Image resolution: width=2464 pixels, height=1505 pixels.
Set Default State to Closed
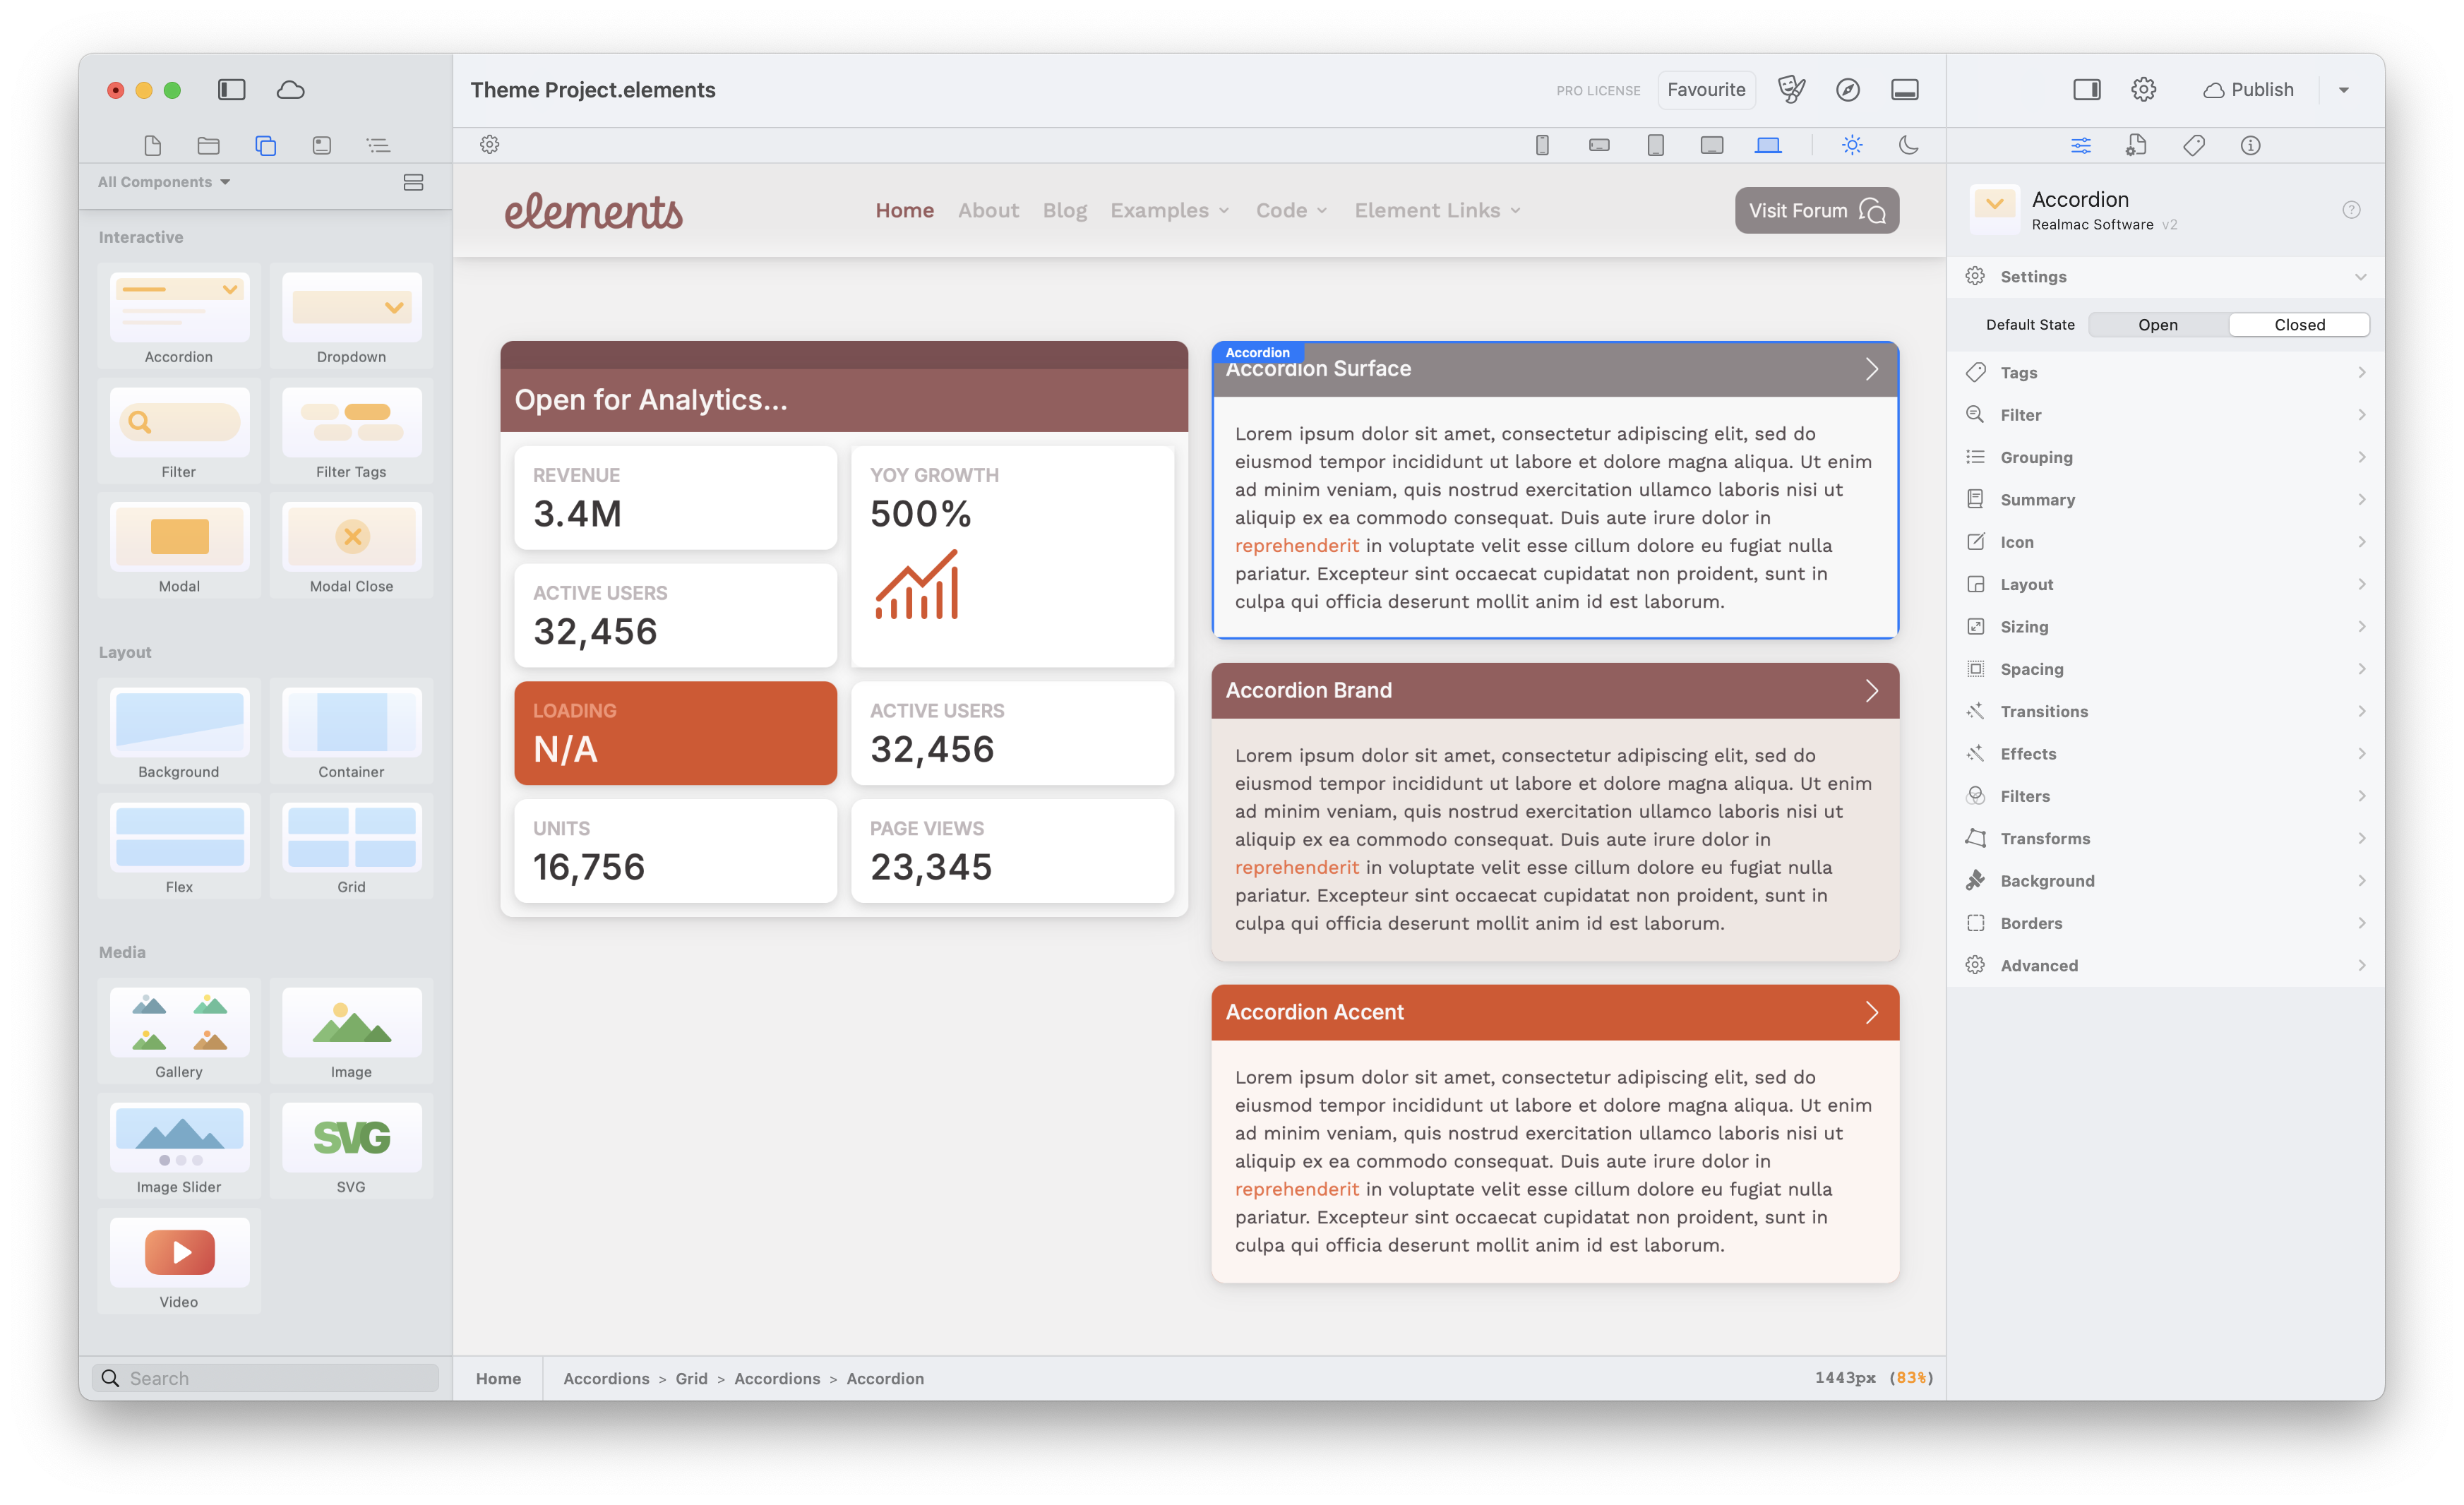[2299, 325]
